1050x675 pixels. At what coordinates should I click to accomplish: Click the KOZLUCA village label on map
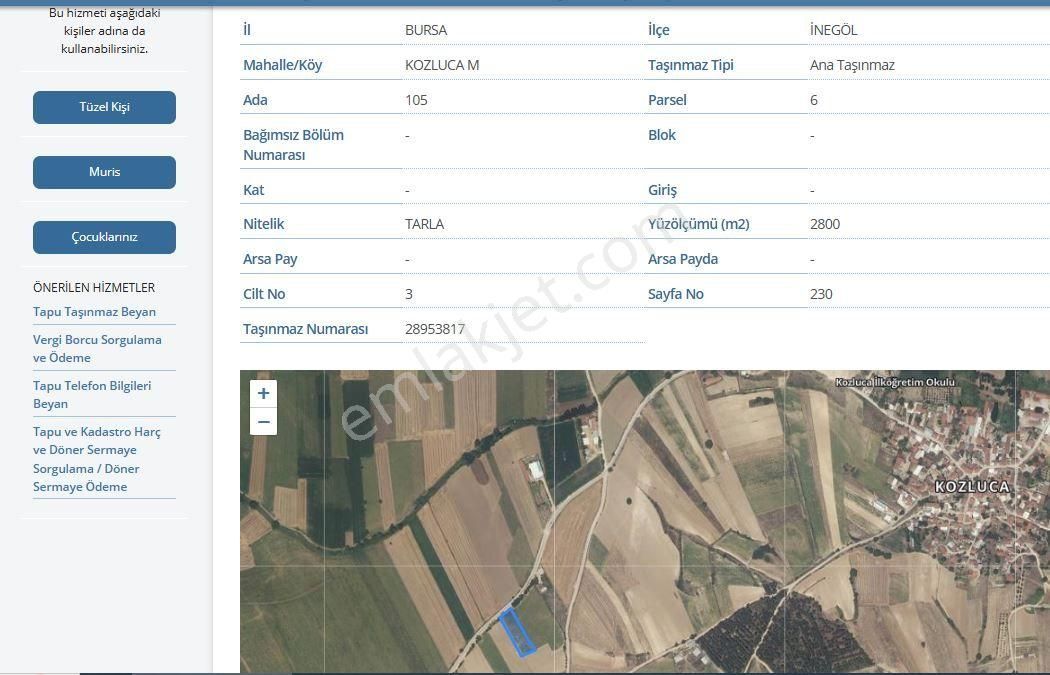tap(972, 487)
